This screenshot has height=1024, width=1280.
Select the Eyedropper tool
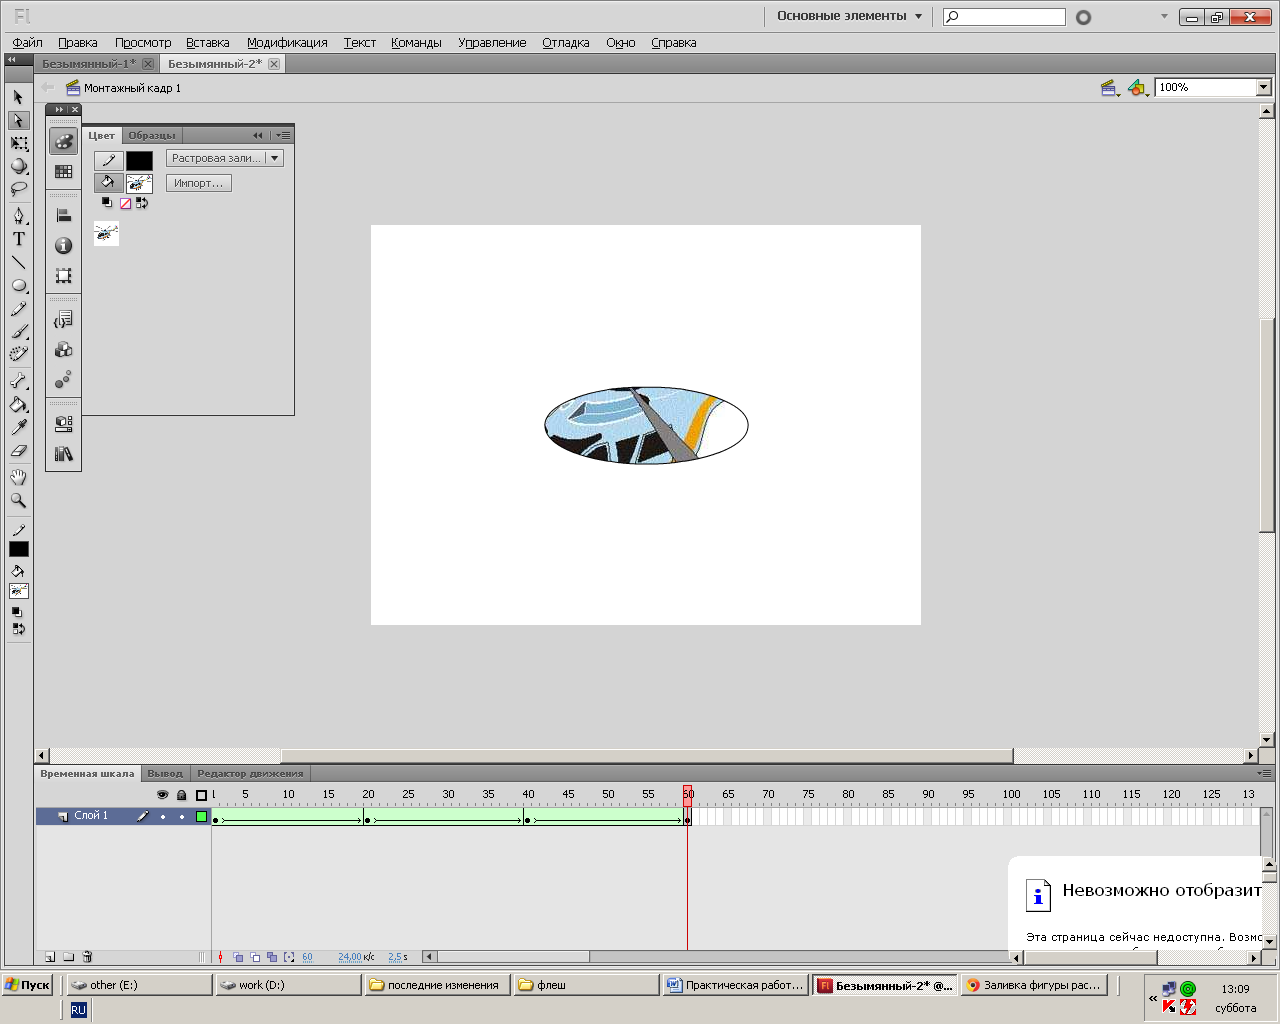pos(18,427)
